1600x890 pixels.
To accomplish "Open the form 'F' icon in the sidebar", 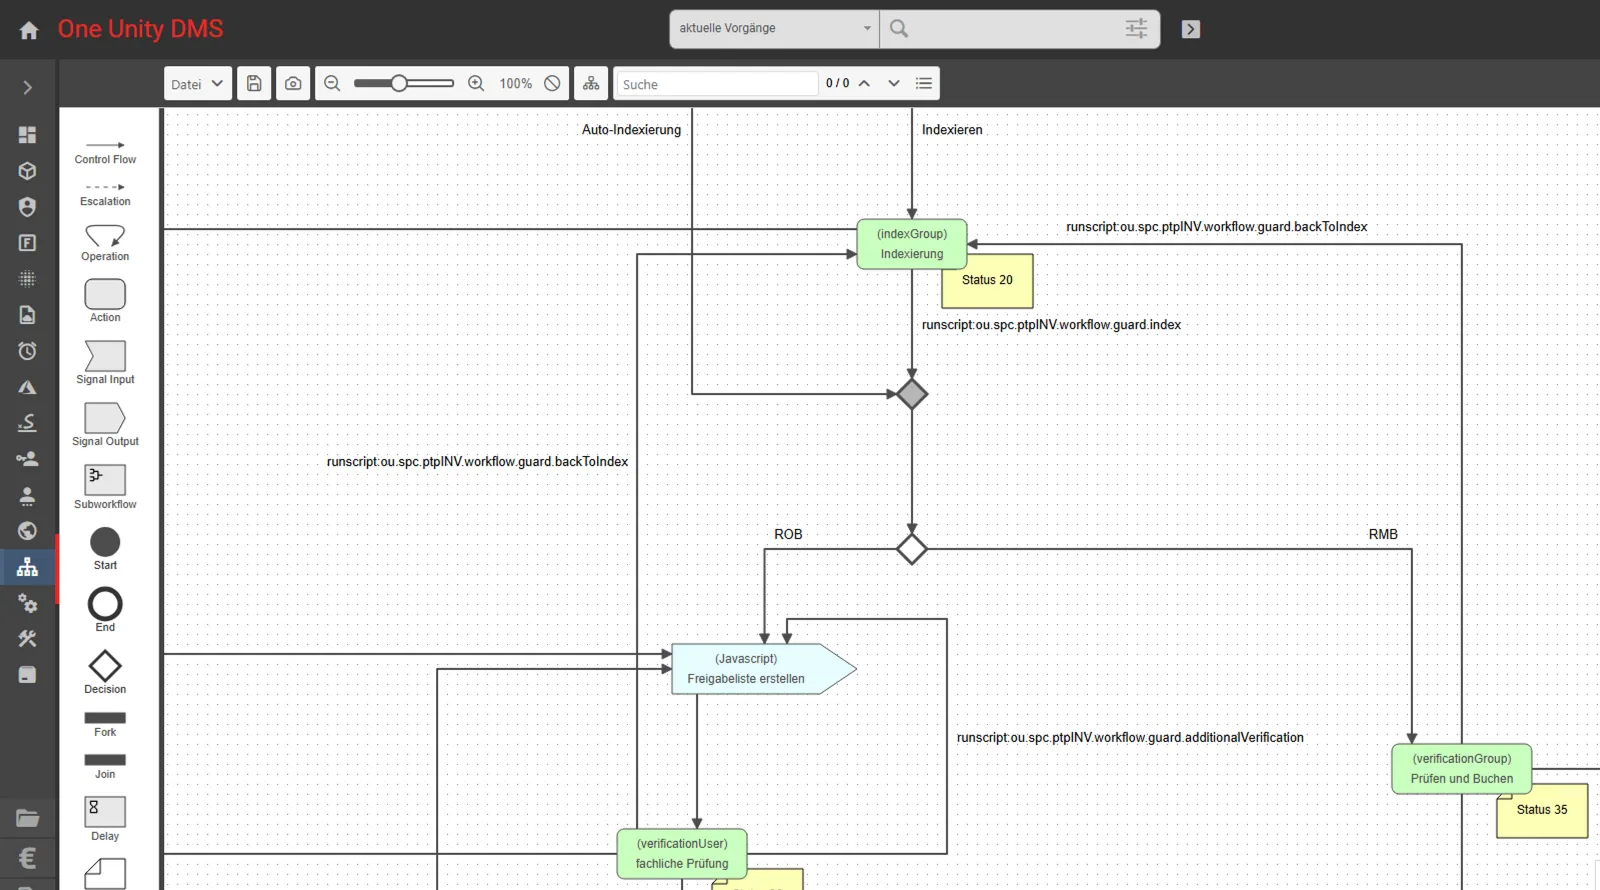I will [28, 243].
